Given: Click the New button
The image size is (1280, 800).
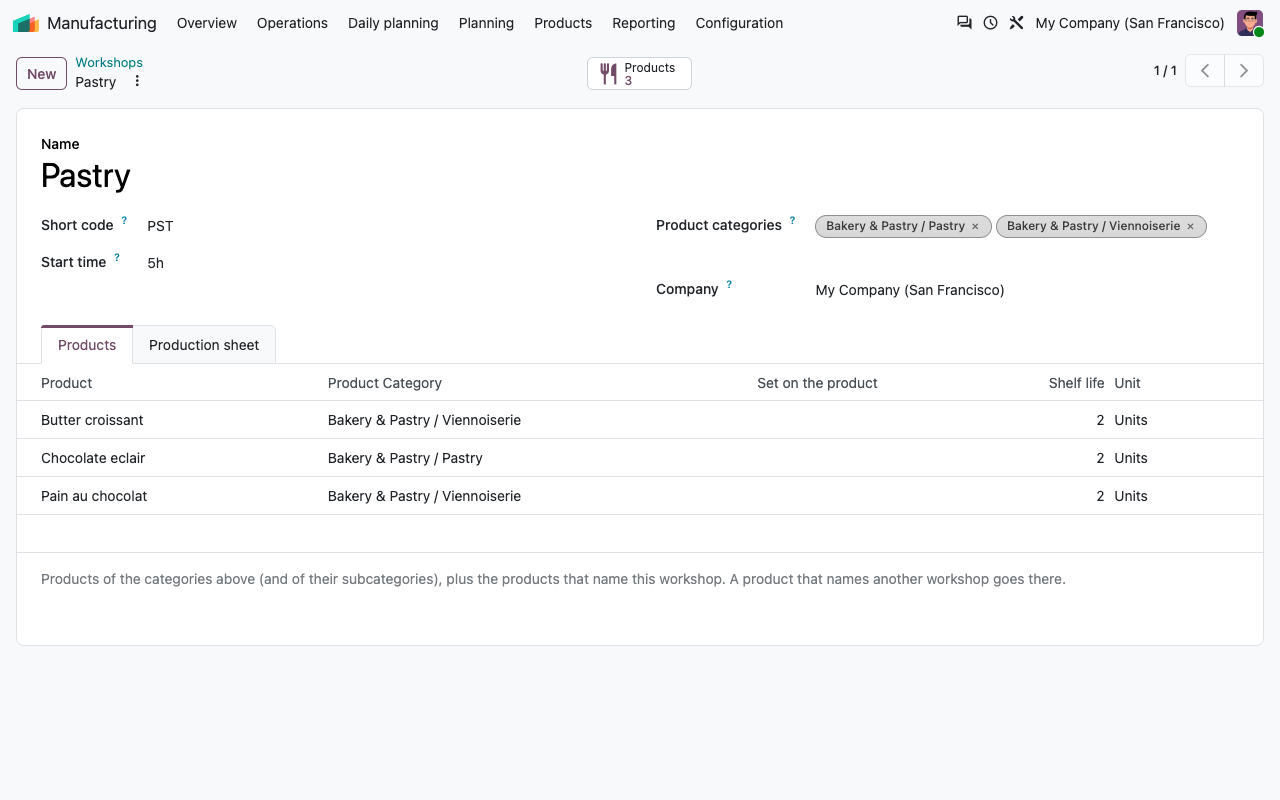Looking at the screenshot, I should (41, 73).
